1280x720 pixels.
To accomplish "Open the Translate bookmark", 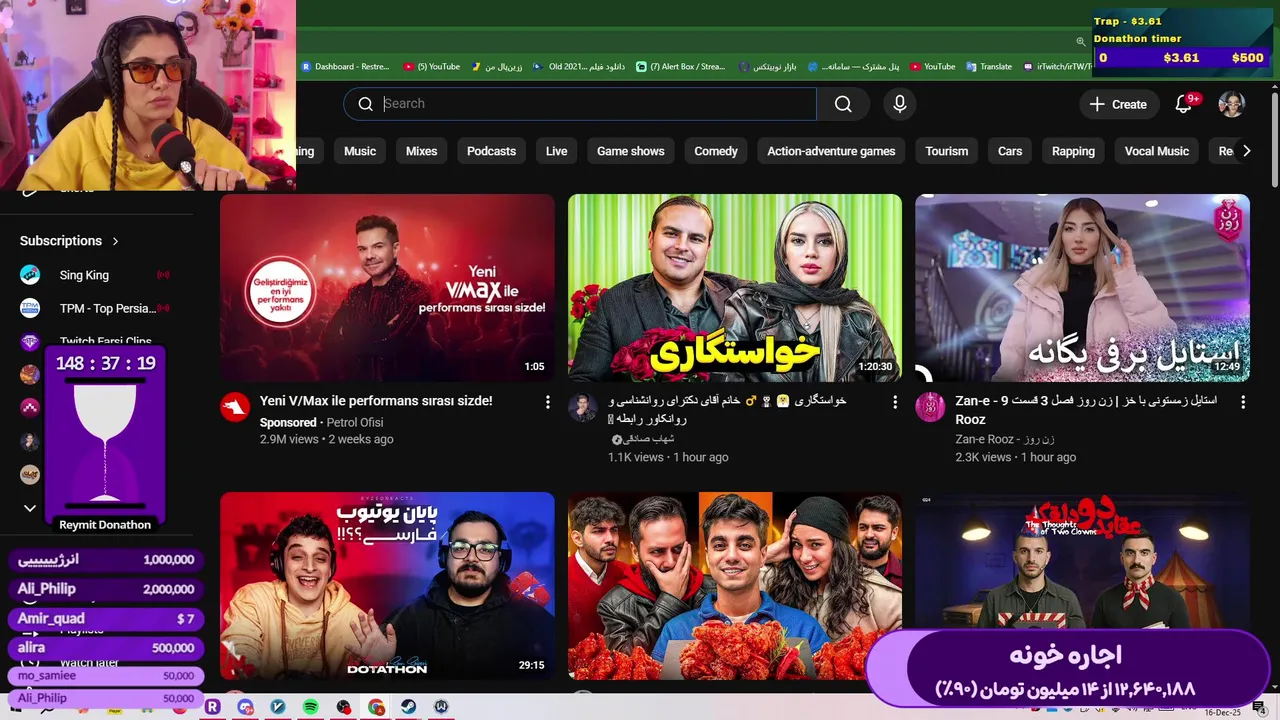I will (x=989, y=67).
